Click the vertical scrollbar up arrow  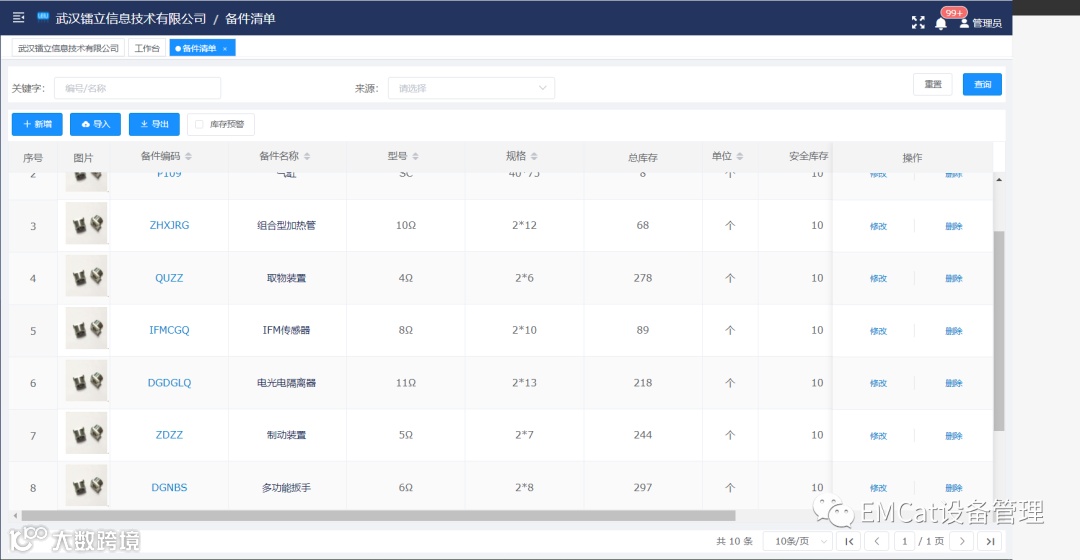pyautogui.click(x=999, y=180)
